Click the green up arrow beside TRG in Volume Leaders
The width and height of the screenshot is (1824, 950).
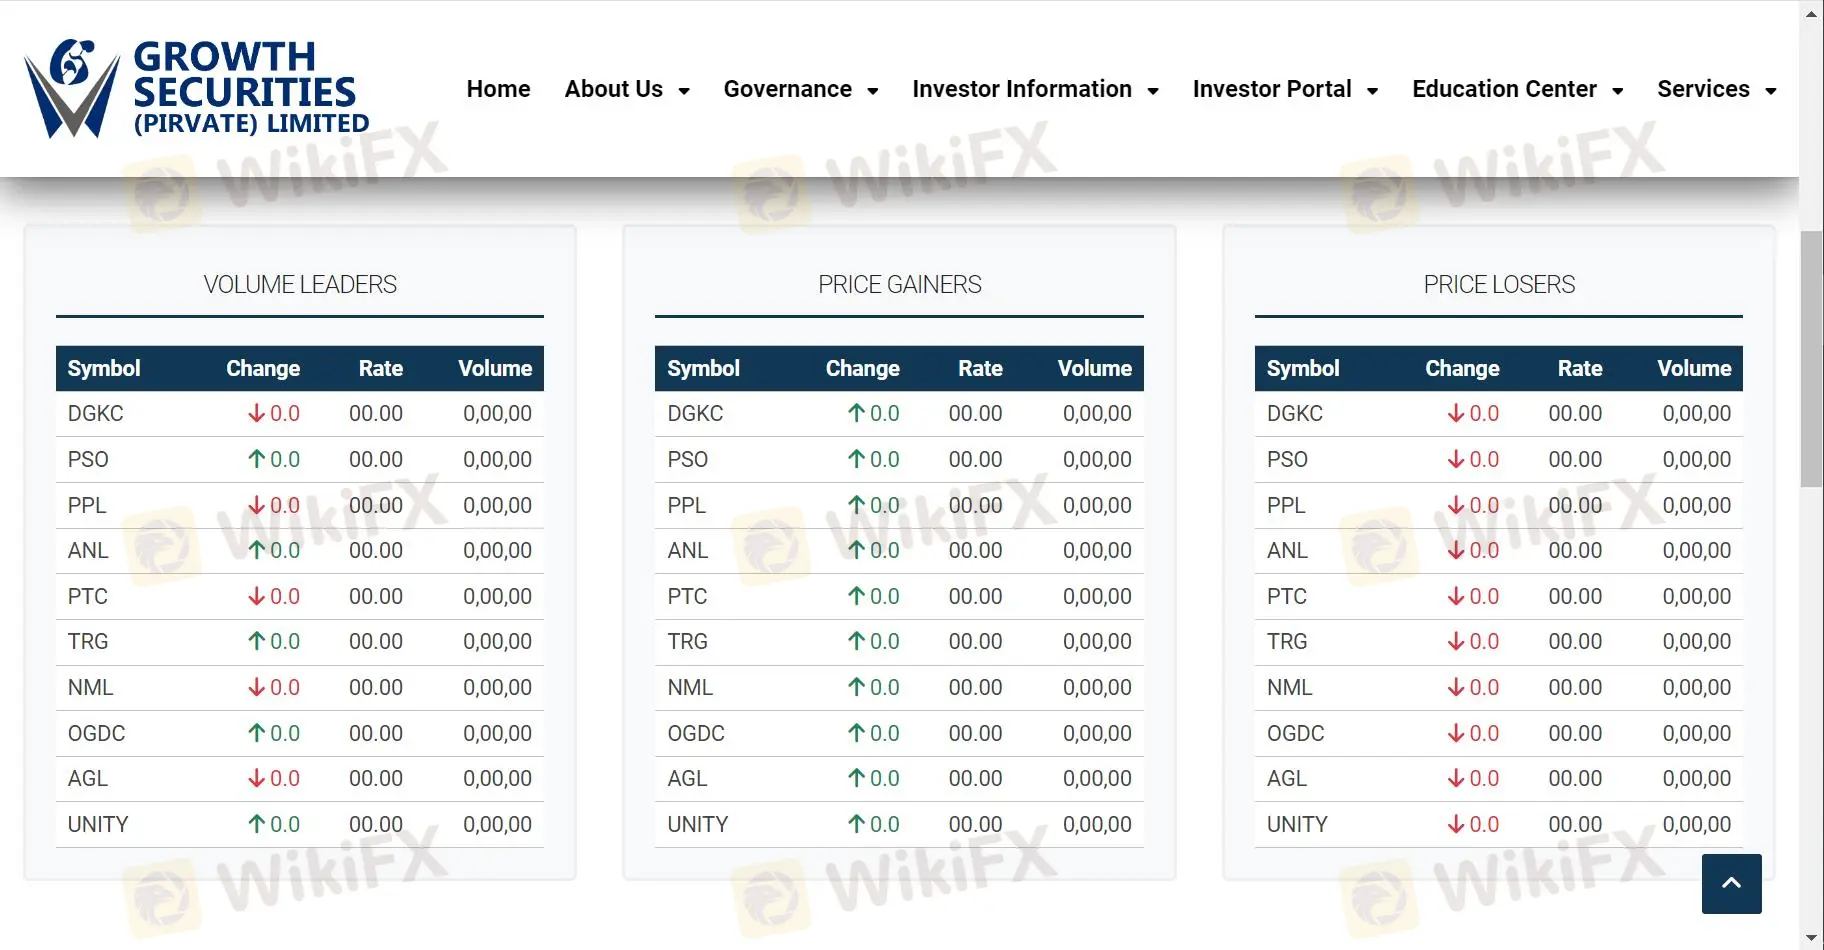tap(257, 641)
